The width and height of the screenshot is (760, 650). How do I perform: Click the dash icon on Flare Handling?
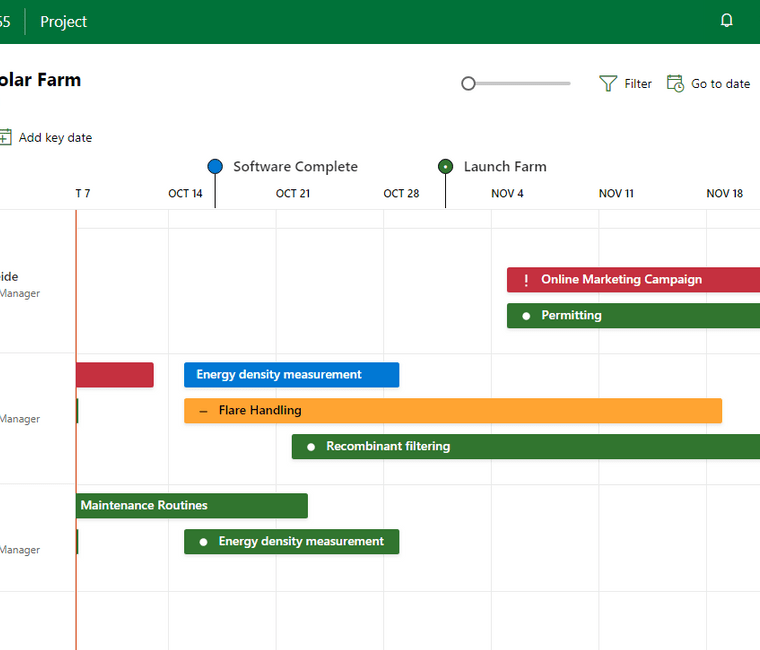203,411
